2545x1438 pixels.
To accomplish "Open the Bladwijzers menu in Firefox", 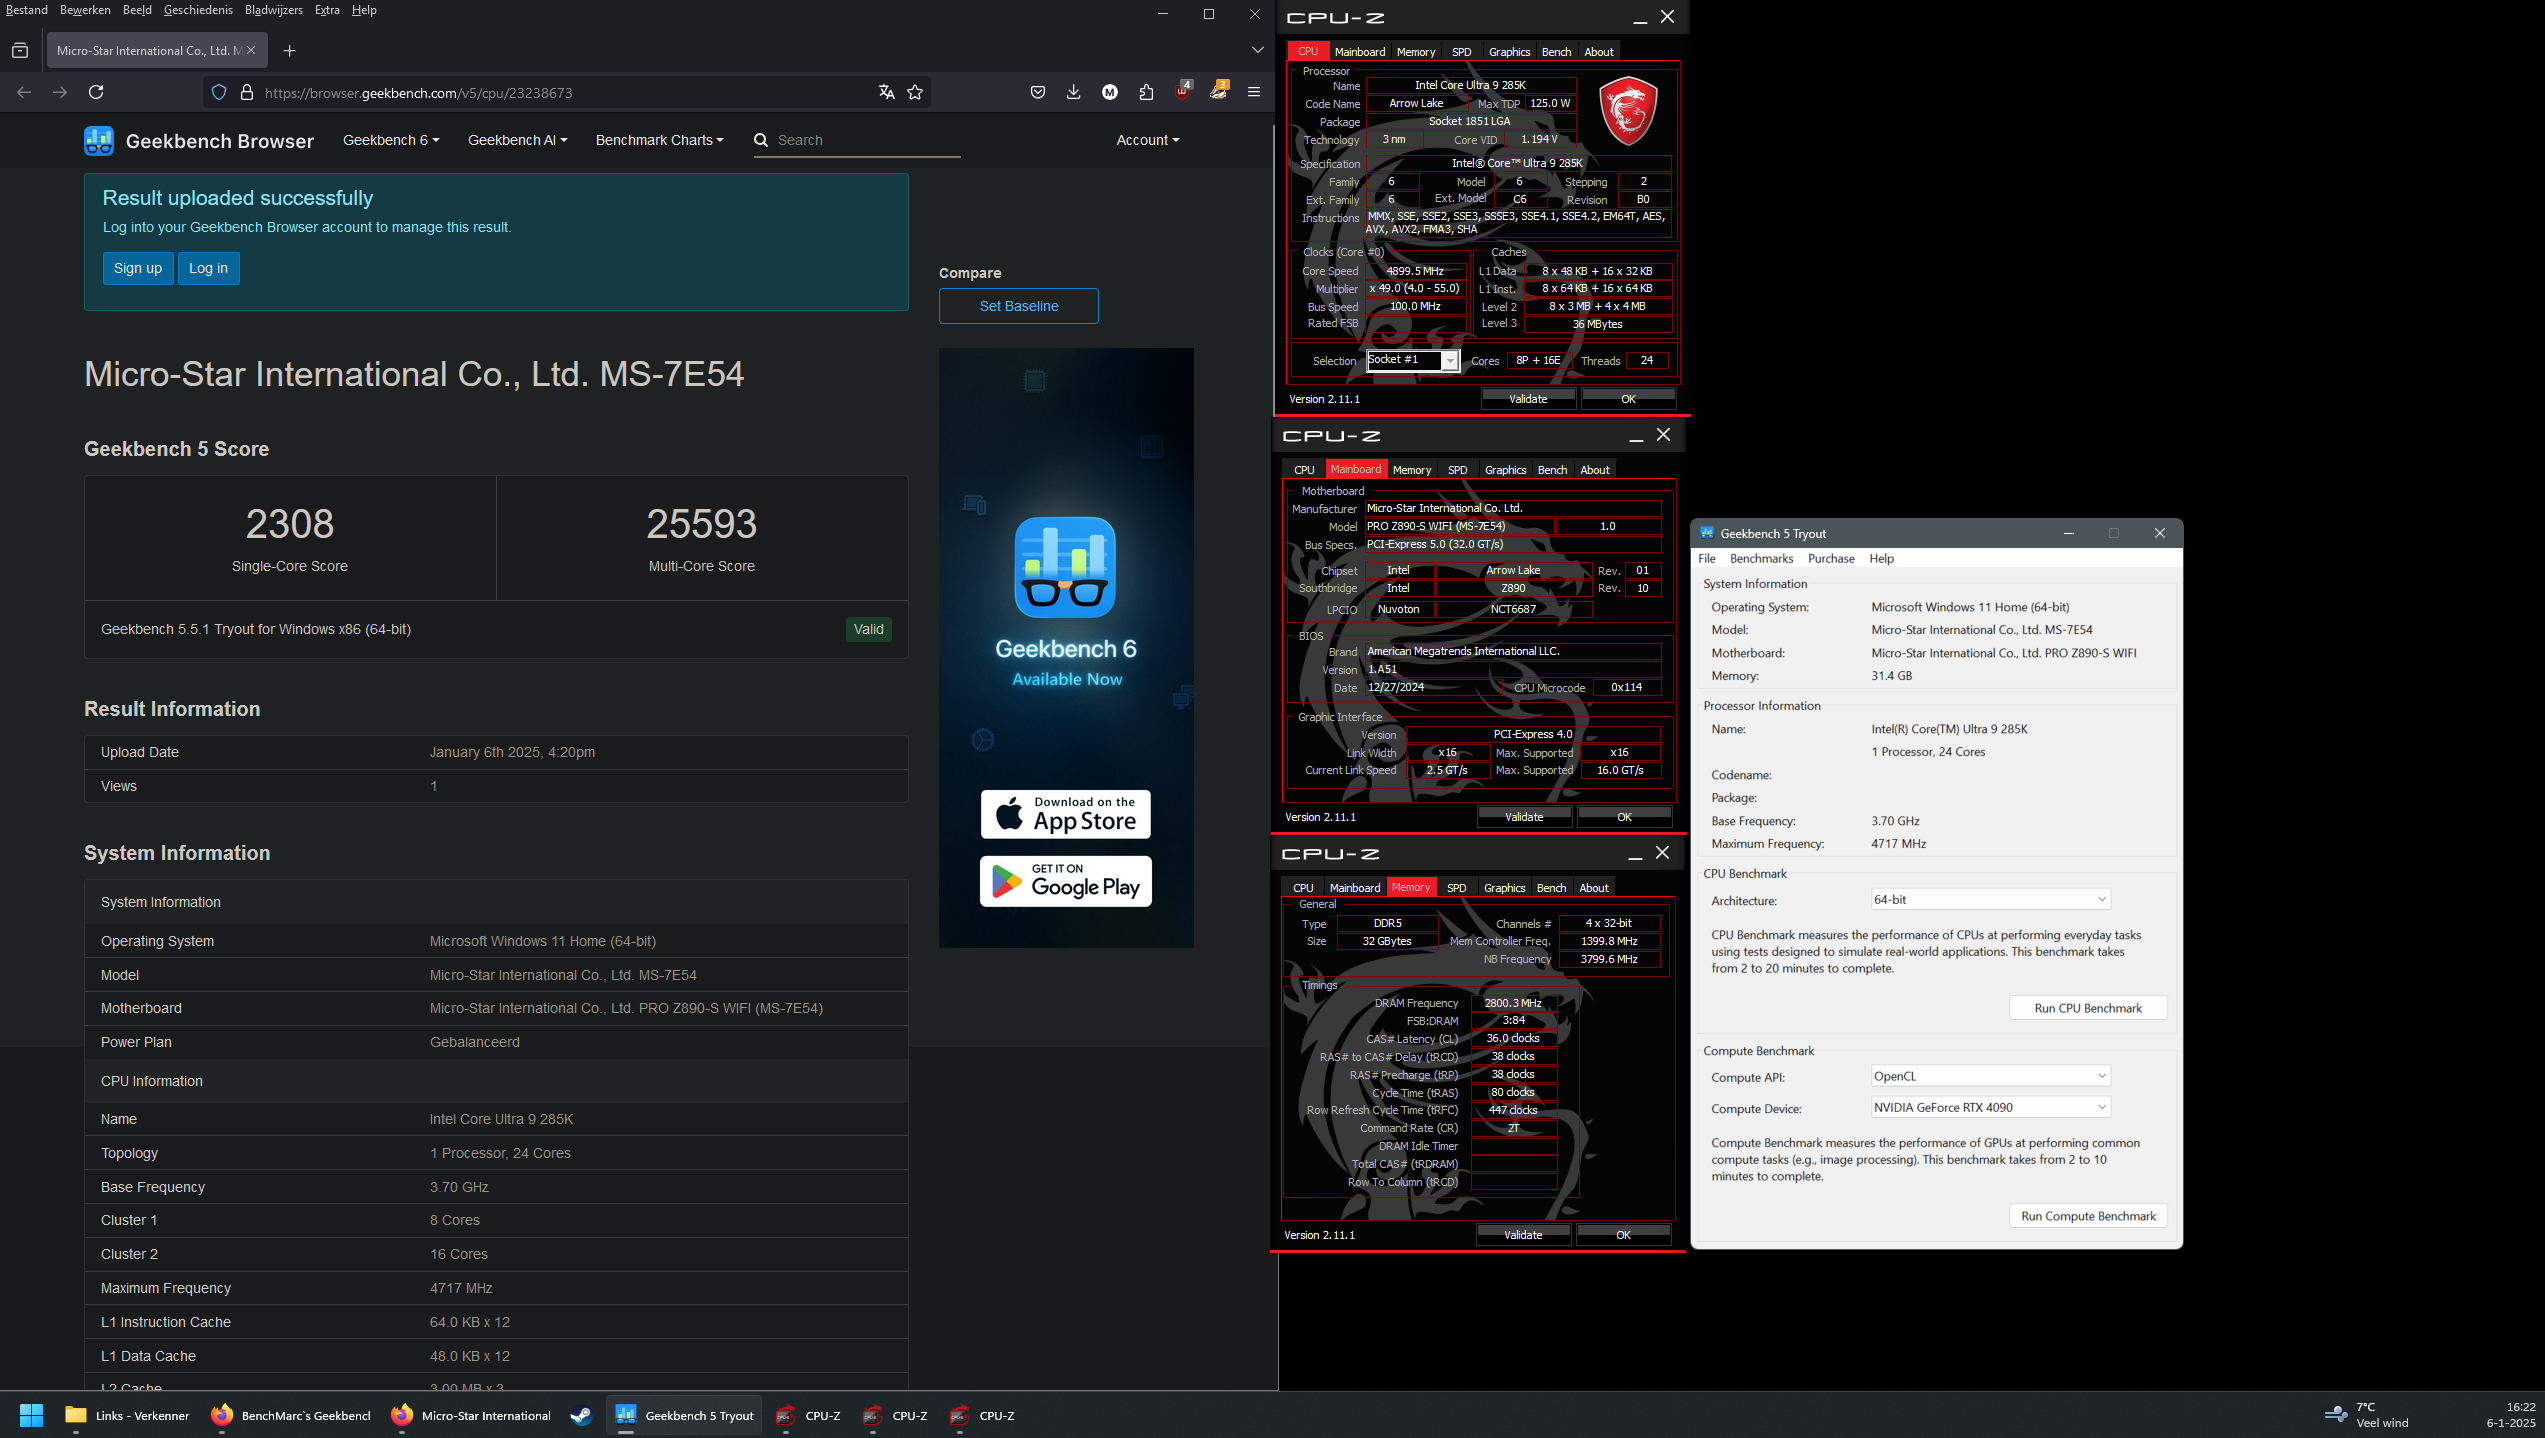I will (x=273, y=10).
